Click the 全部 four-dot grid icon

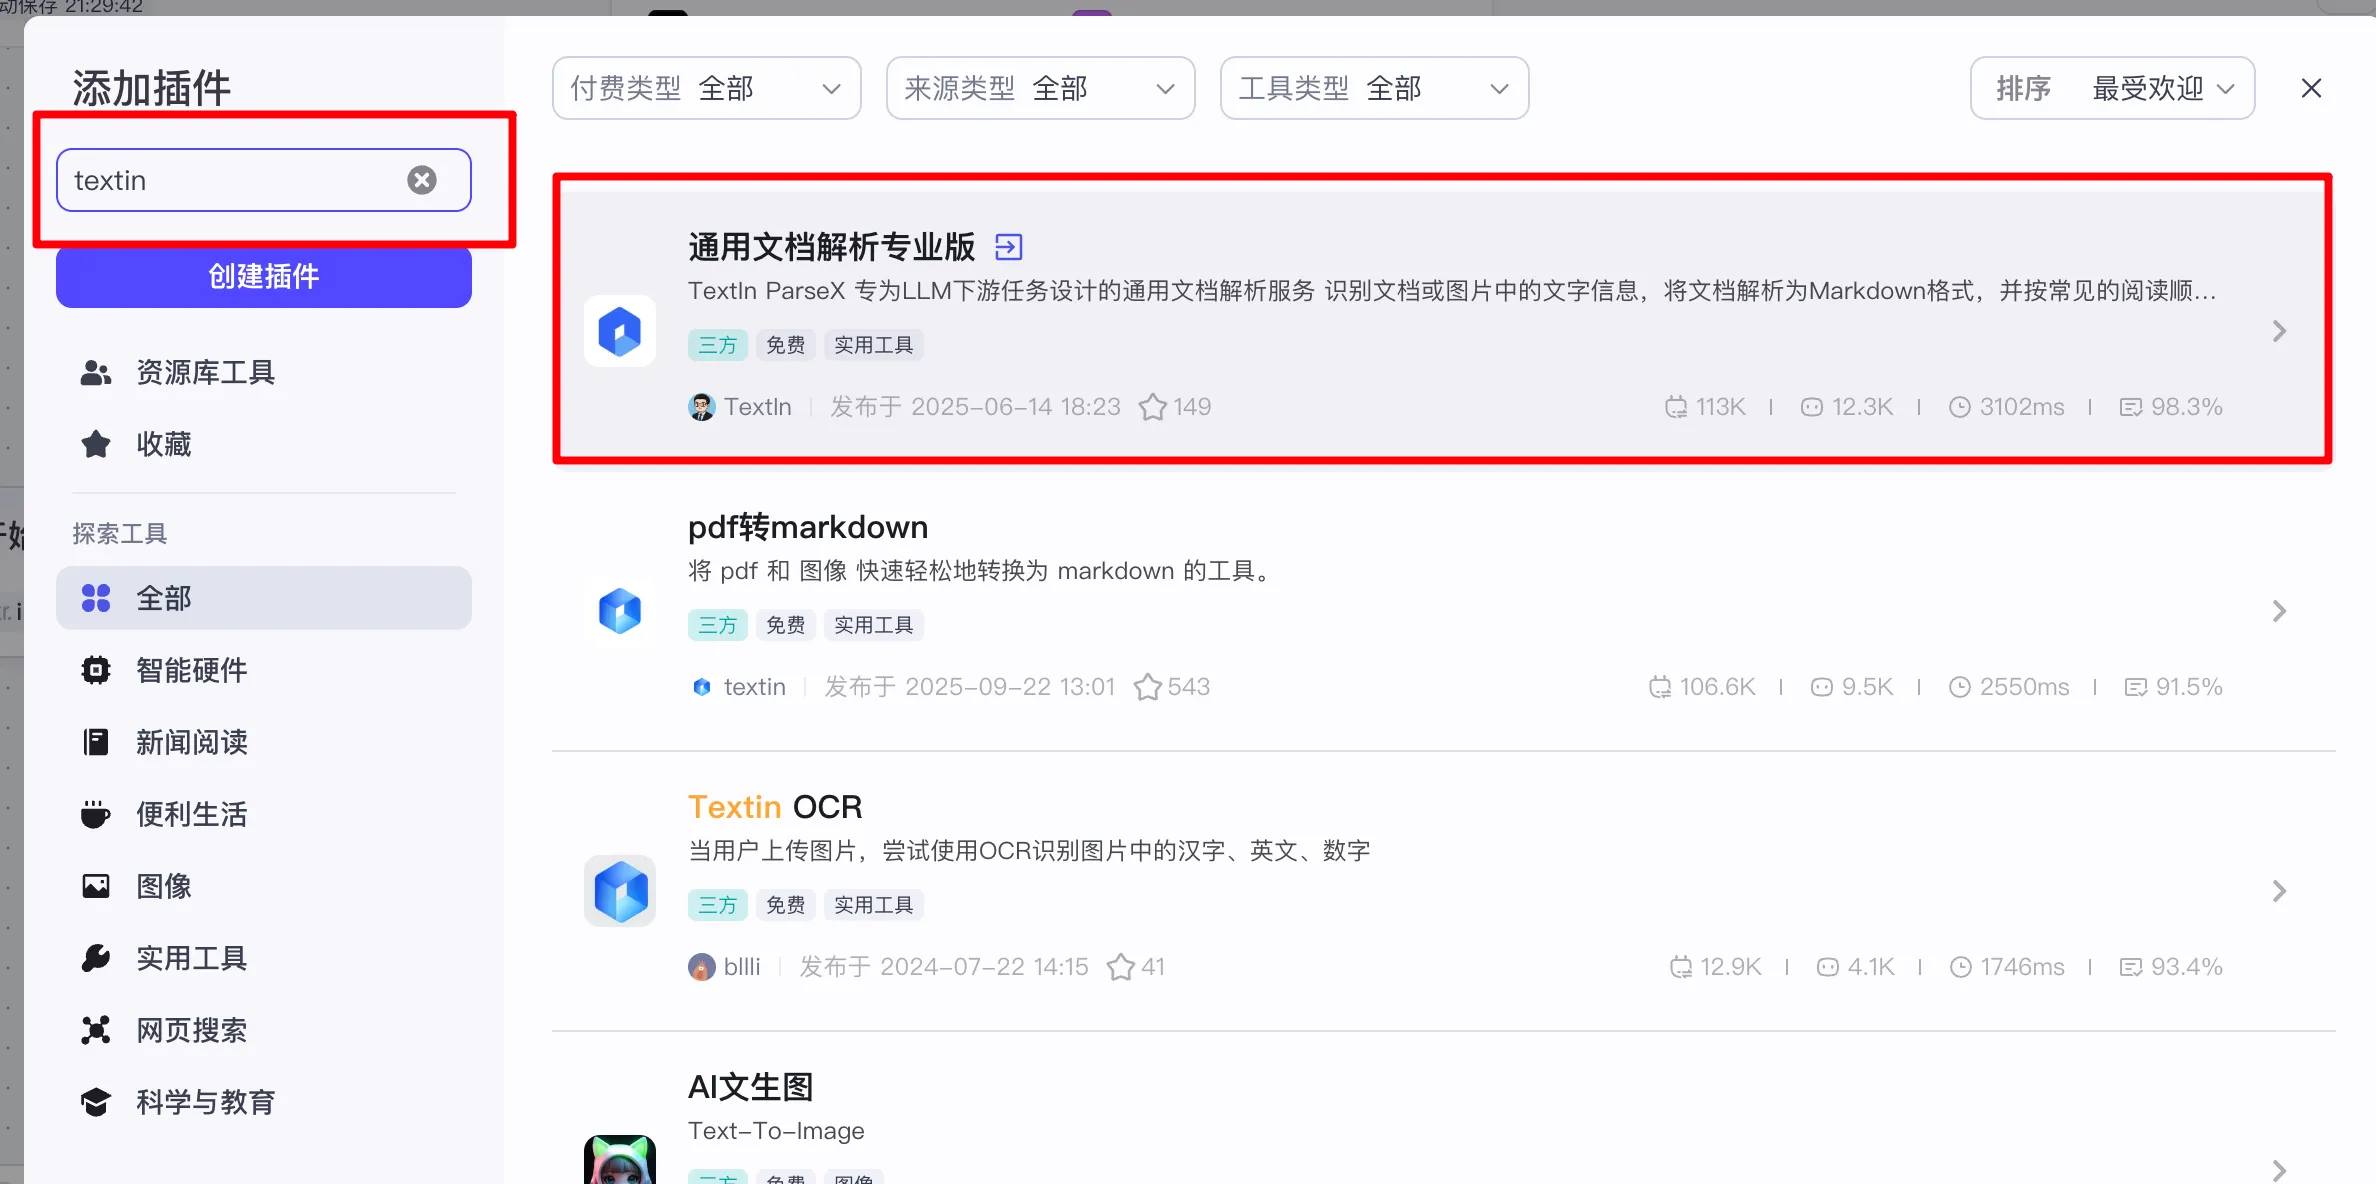pos(96,598)
